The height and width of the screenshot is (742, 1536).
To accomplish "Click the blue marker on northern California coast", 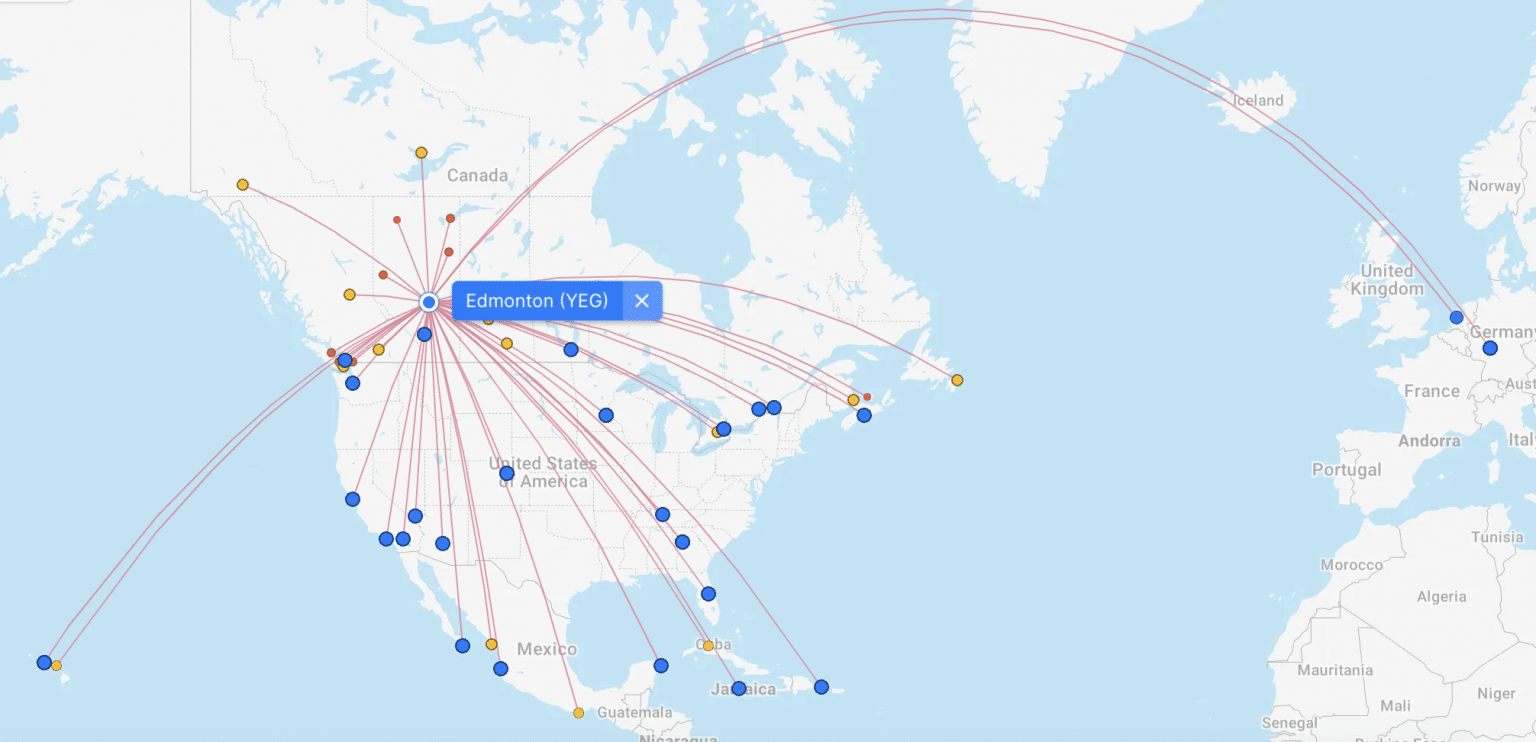I will click(x=352, y=499).
